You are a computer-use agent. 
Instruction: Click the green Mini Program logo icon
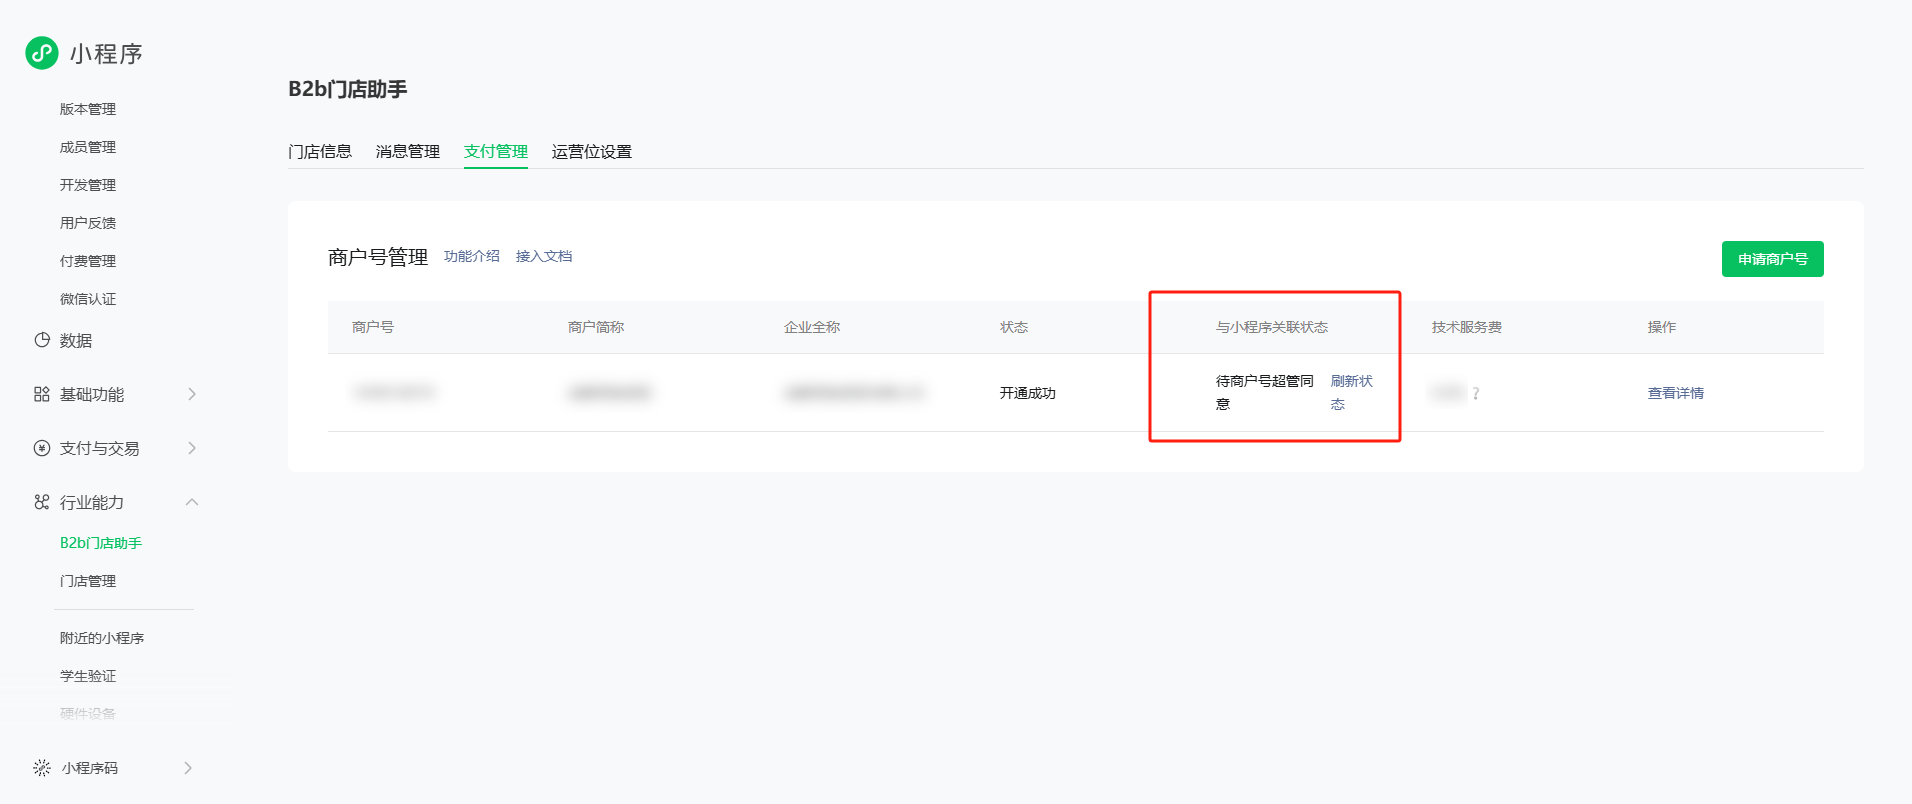[x=42, y=53]
